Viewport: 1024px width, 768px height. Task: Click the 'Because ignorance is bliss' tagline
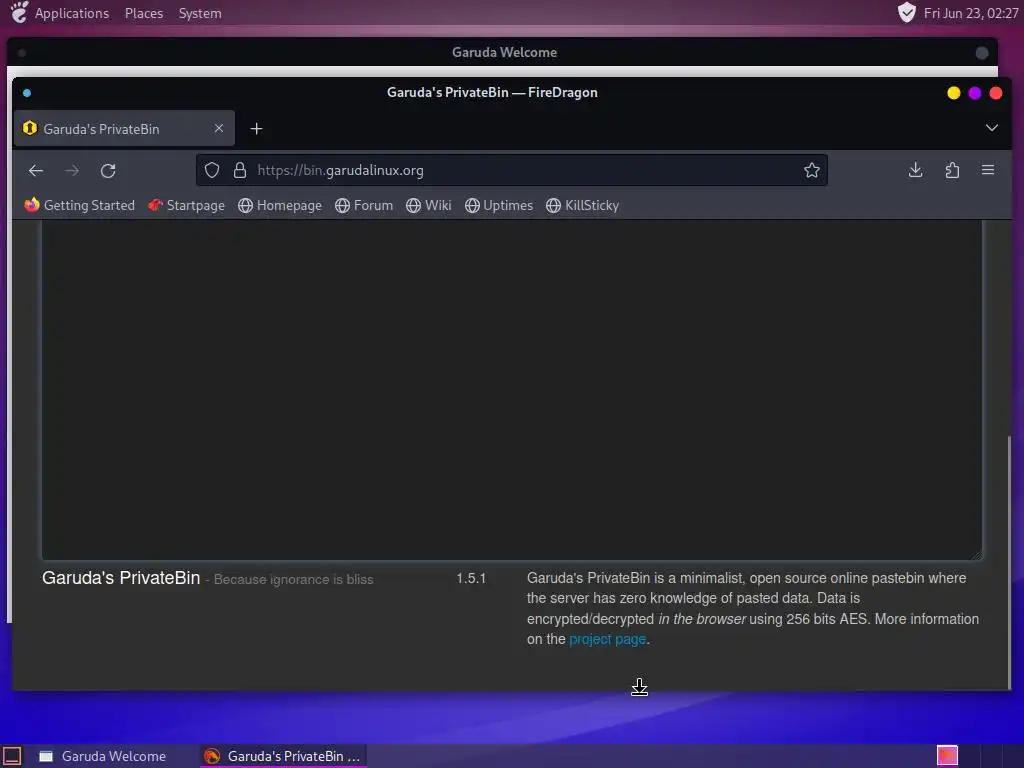pyautogui.click(x=294, y=579)
